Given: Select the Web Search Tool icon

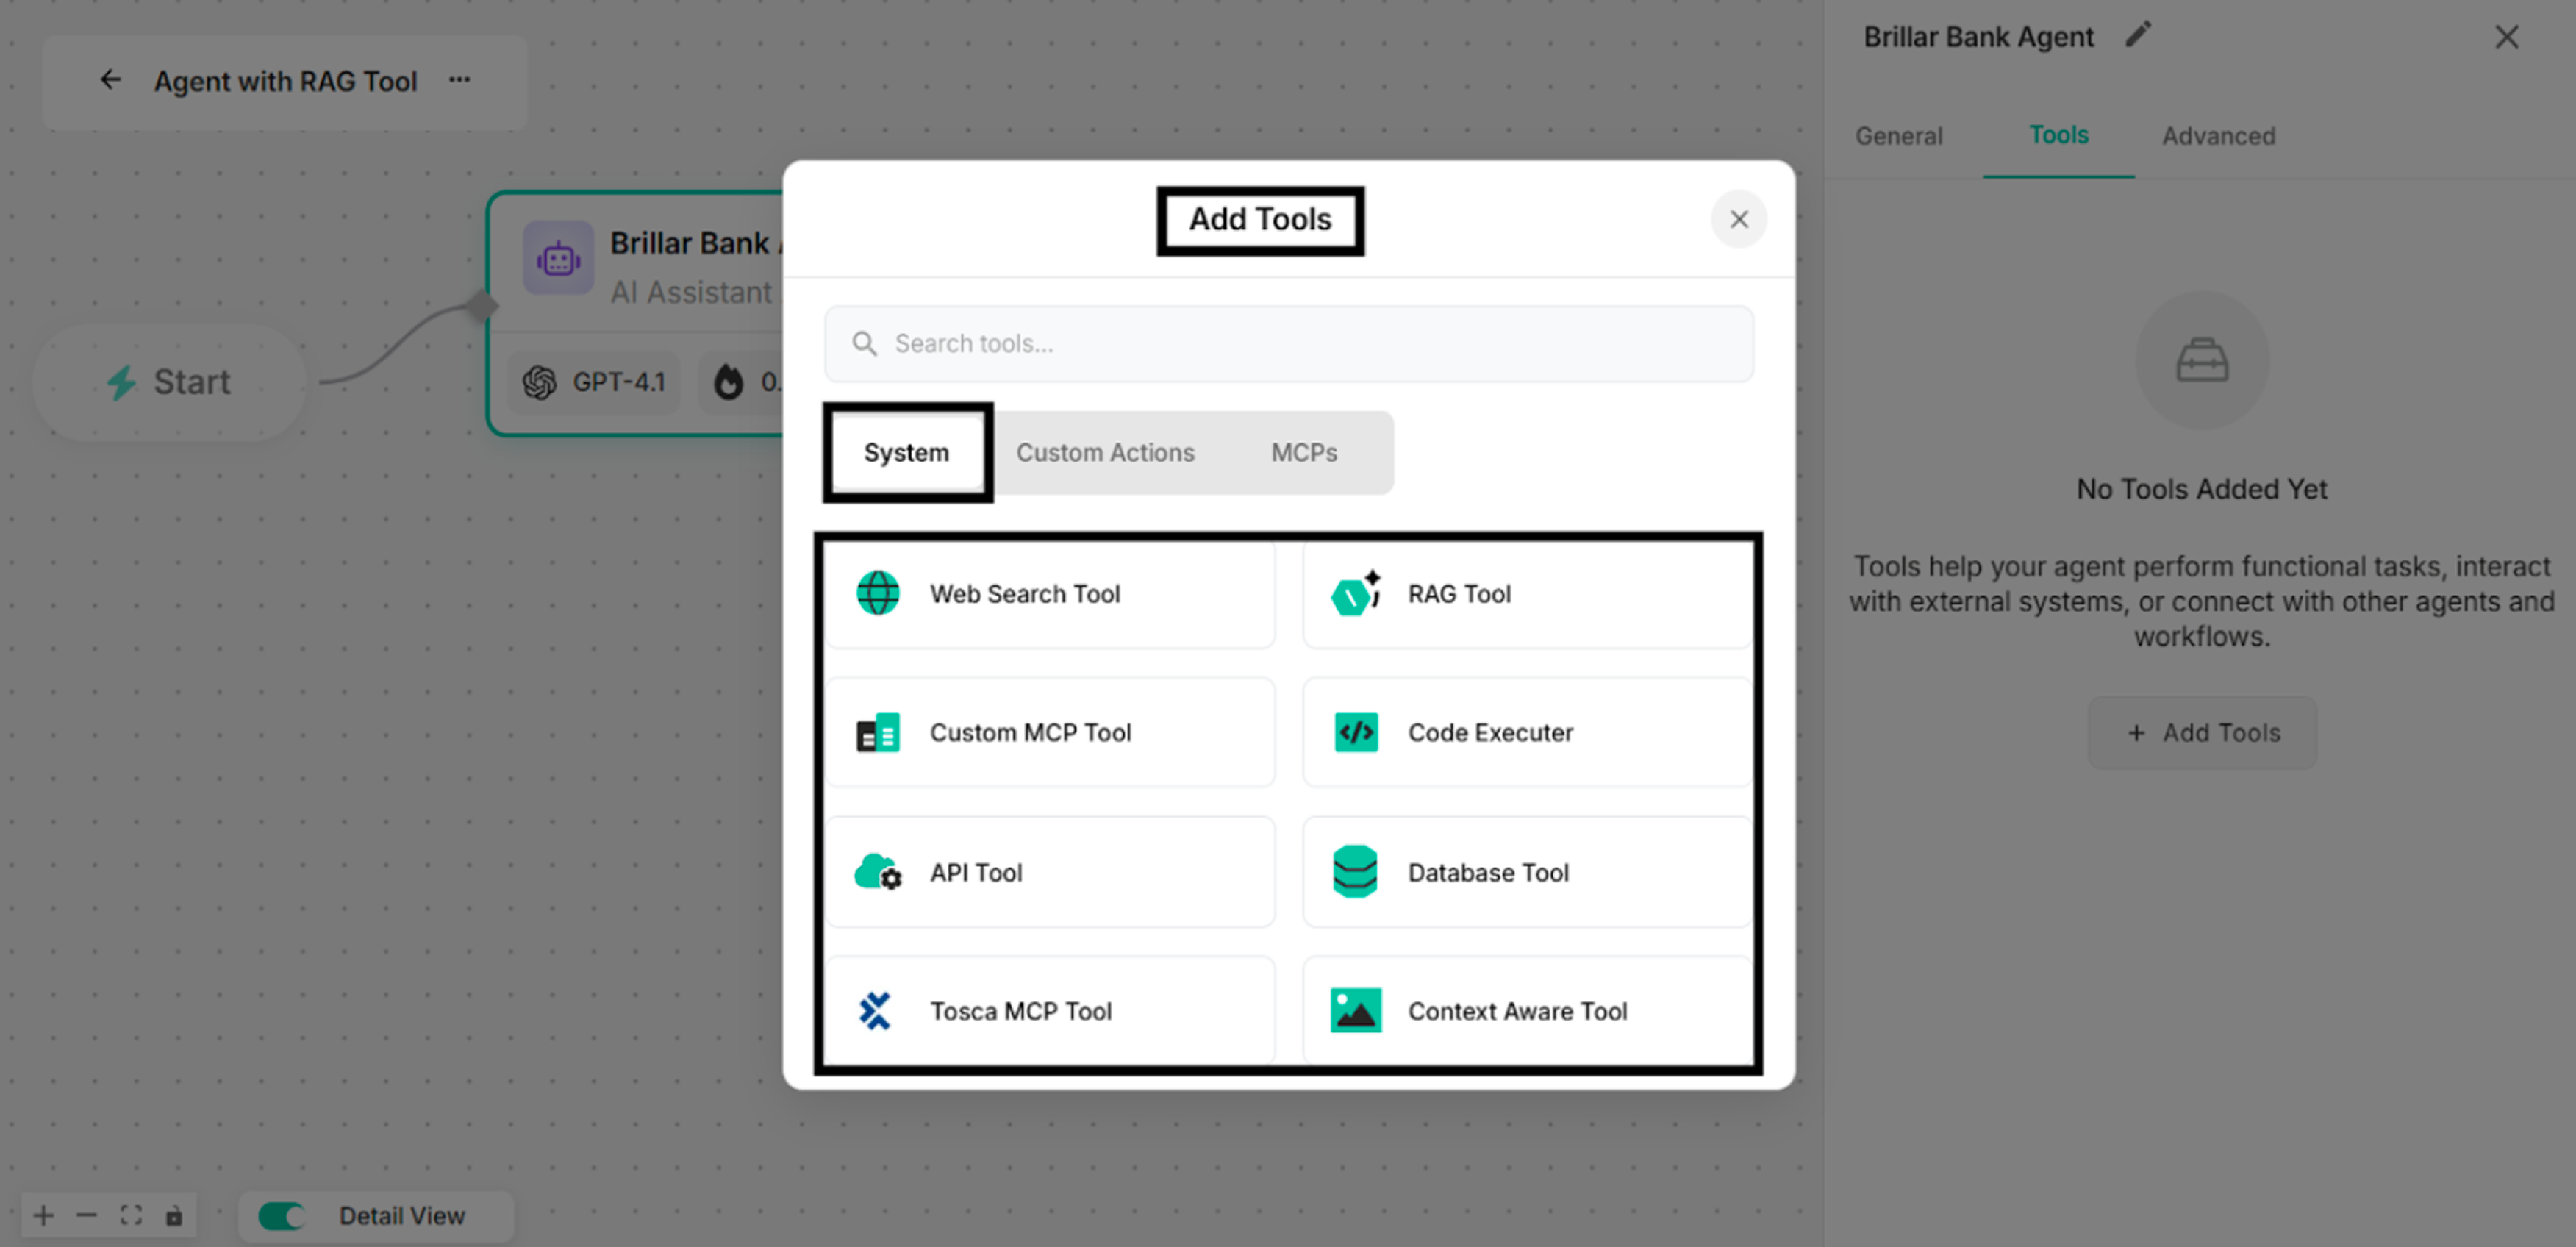Looking at the screenshot, I should 877,592.
